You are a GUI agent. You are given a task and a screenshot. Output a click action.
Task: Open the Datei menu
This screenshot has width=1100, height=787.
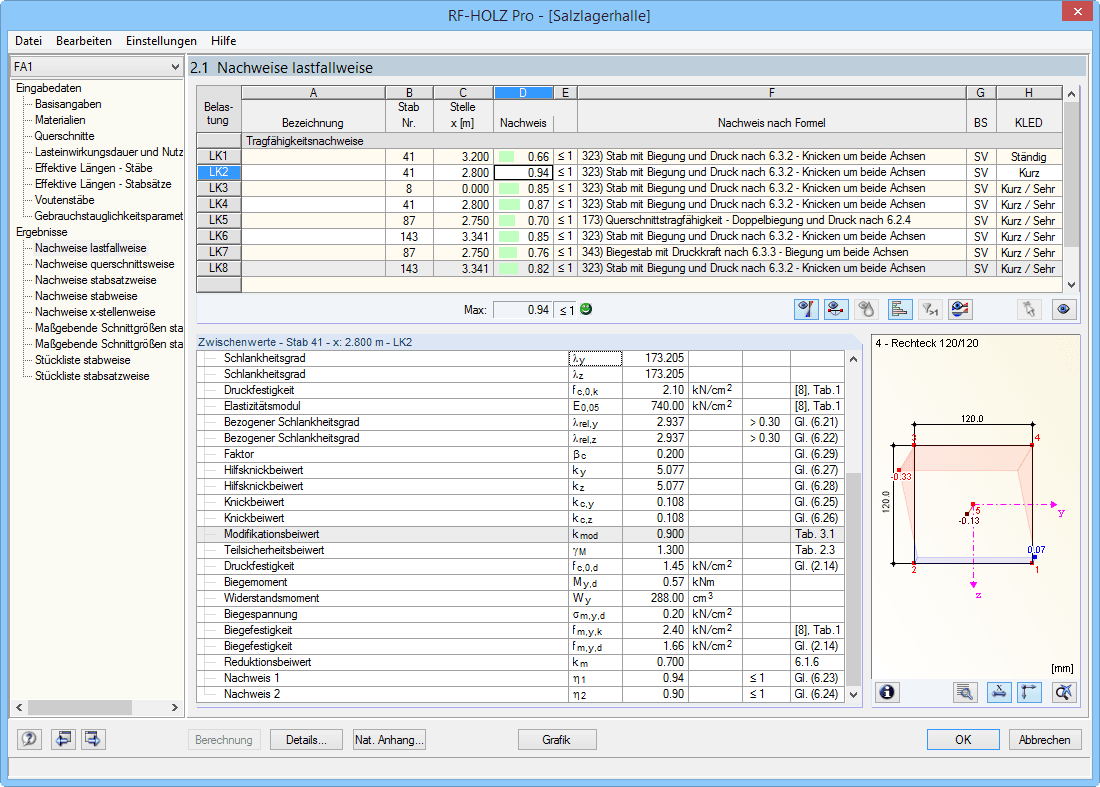(x=28, y=41)
